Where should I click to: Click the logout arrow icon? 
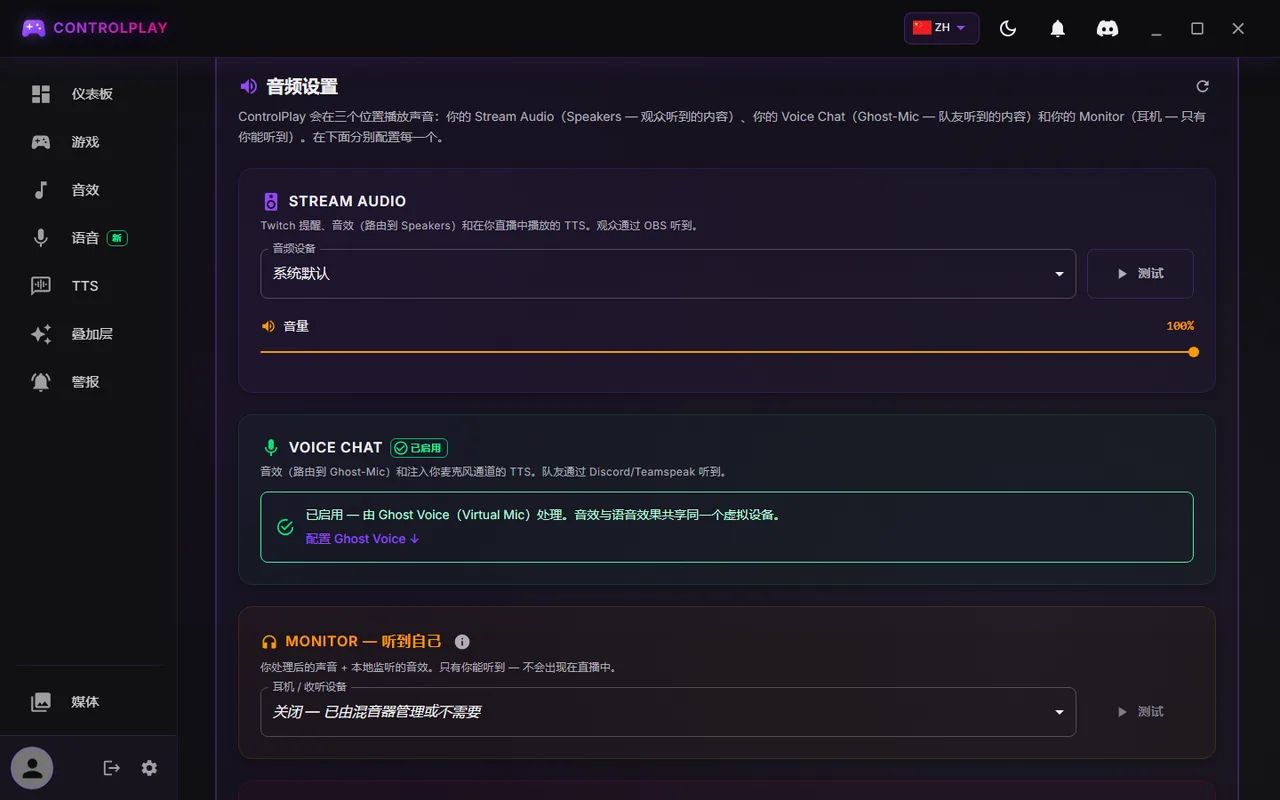point(112,768)
